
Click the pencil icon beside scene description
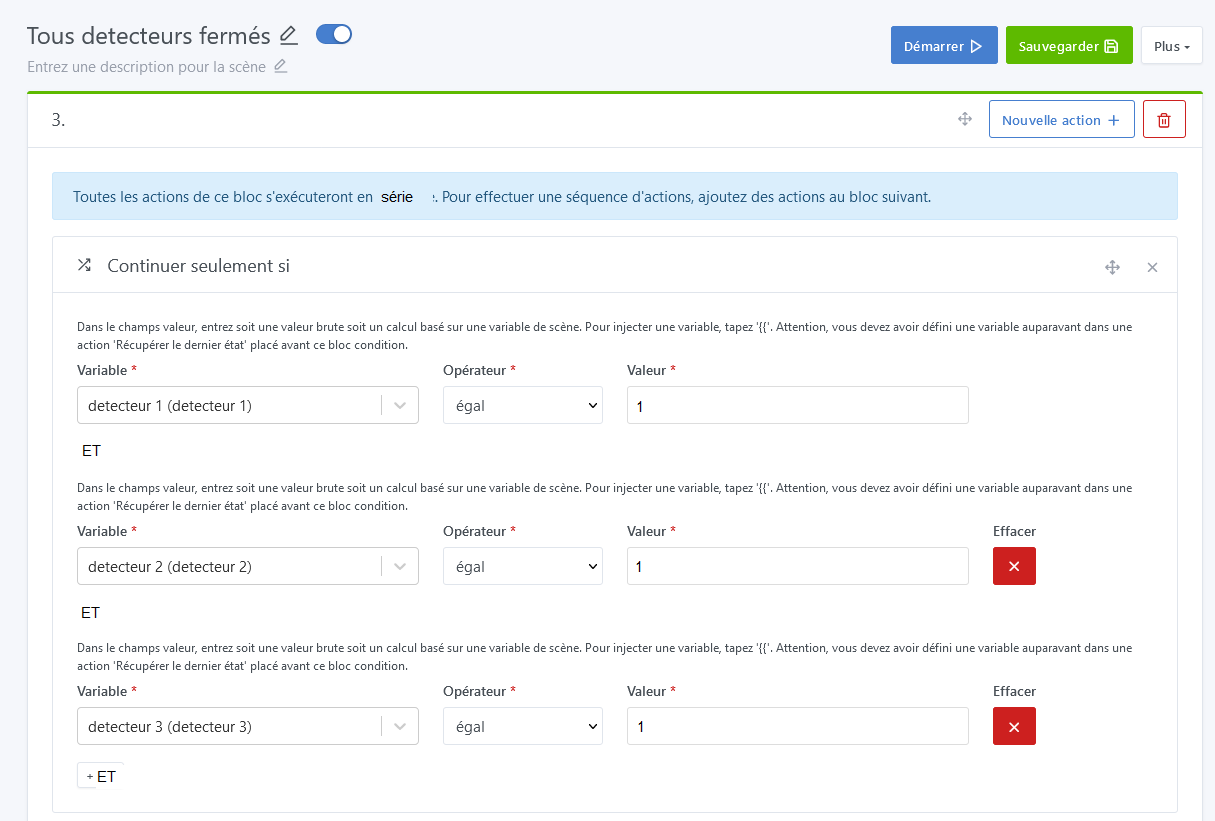click(281, 67)
